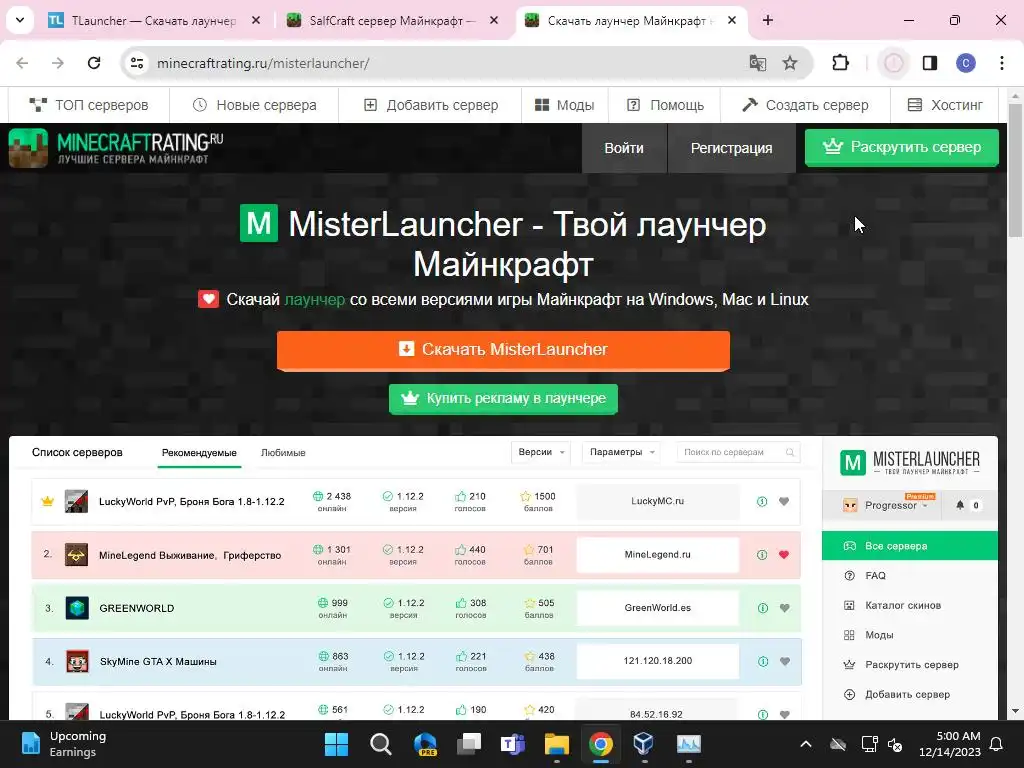Click the 121.120.18.200 address

658,661
